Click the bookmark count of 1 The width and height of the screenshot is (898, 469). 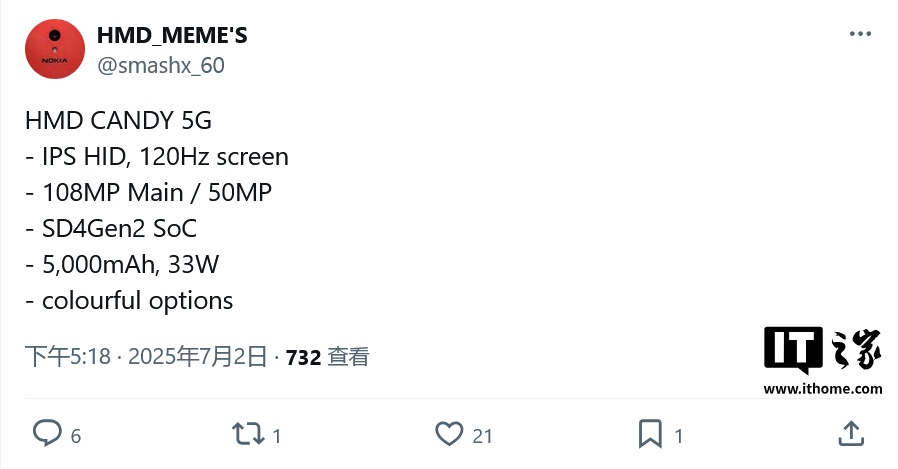(x=679, y=435)
